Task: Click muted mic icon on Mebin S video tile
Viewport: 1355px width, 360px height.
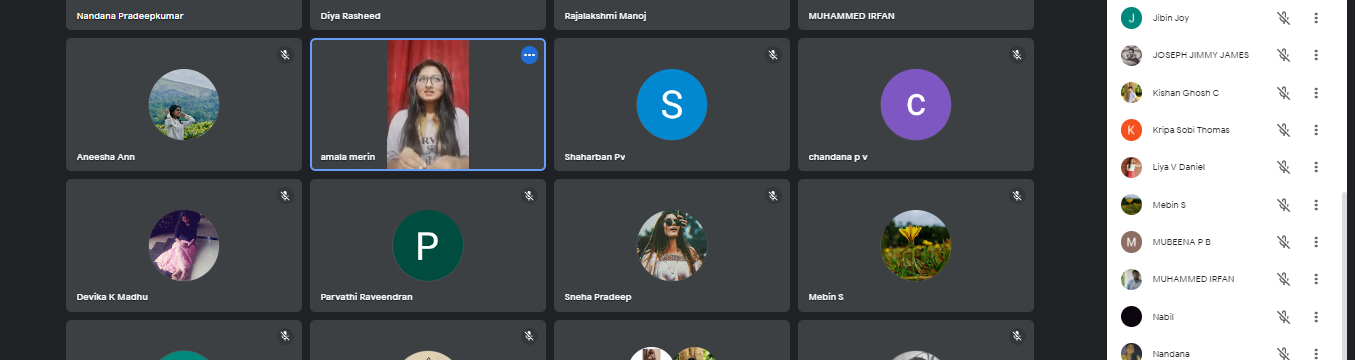Action: (1017, 196)
